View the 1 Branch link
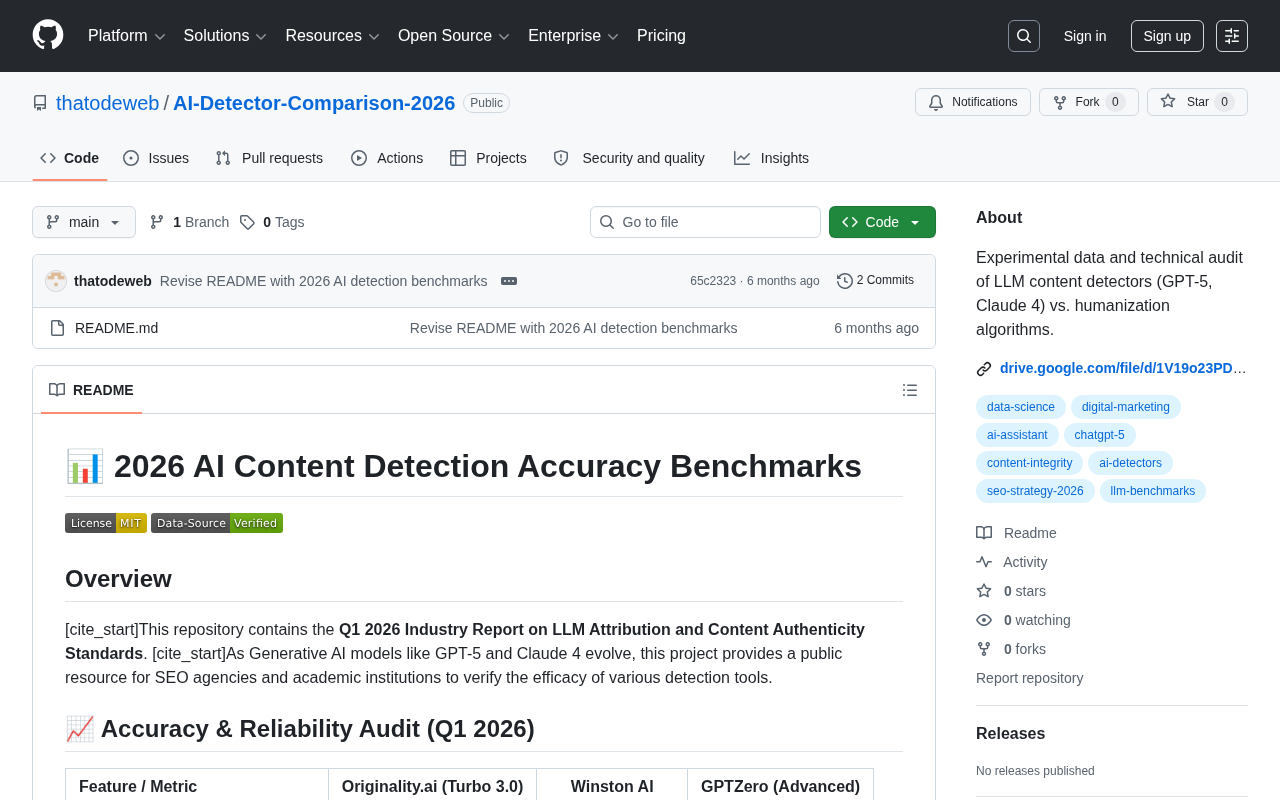Screen dimensions: 1280x800 tap(189, 222)
